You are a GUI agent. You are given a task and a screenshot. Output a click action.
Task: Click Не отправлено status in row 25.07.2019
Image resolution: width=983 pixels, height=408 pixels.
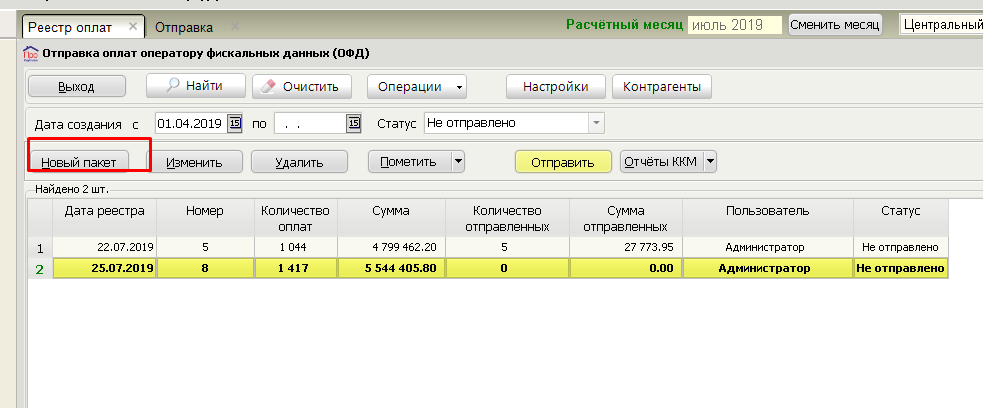pos(900,268)
